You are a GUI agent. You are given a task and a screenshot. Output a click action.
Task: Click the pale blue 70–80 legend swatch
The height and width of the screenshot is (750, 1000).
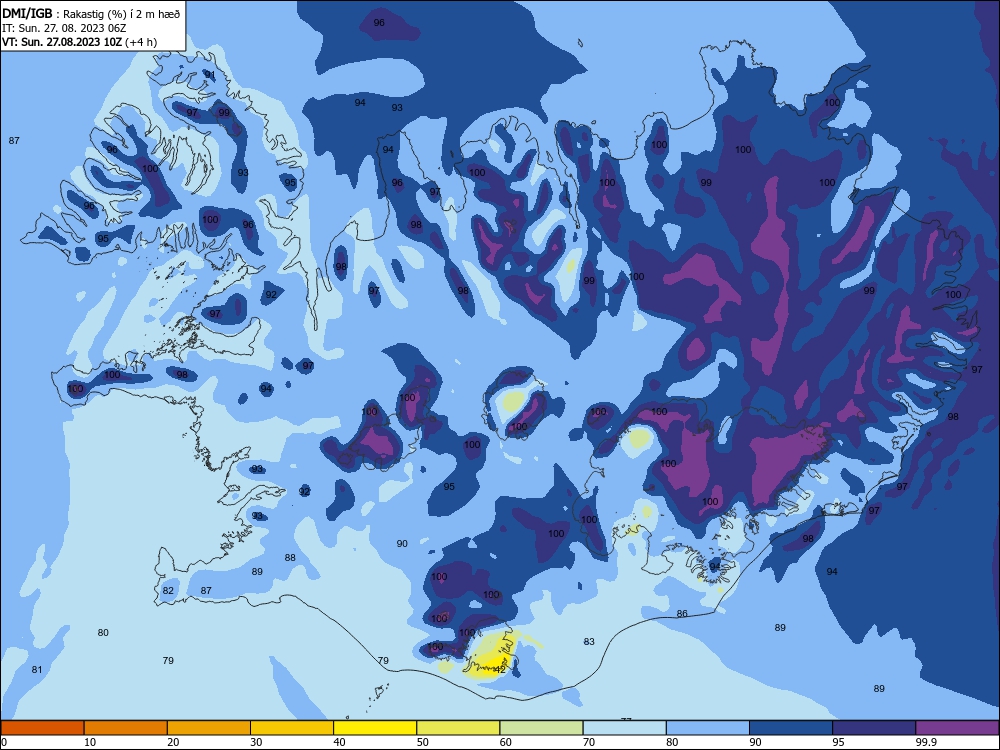[624, 728]
